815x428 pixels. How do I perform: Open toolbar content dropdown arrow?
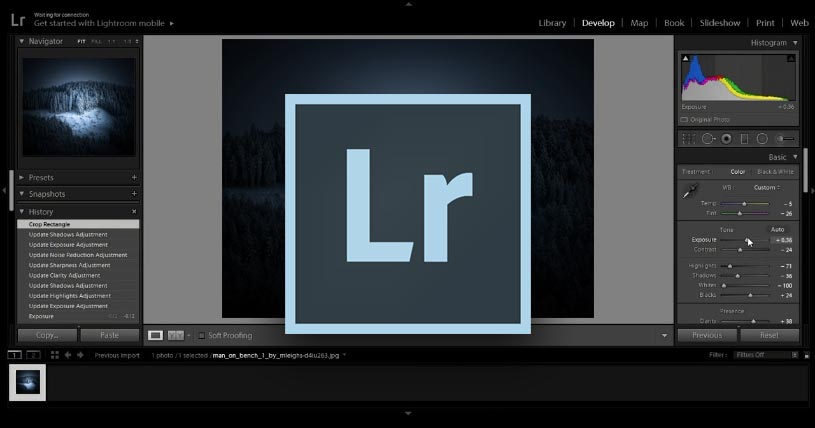click(664, 336)
